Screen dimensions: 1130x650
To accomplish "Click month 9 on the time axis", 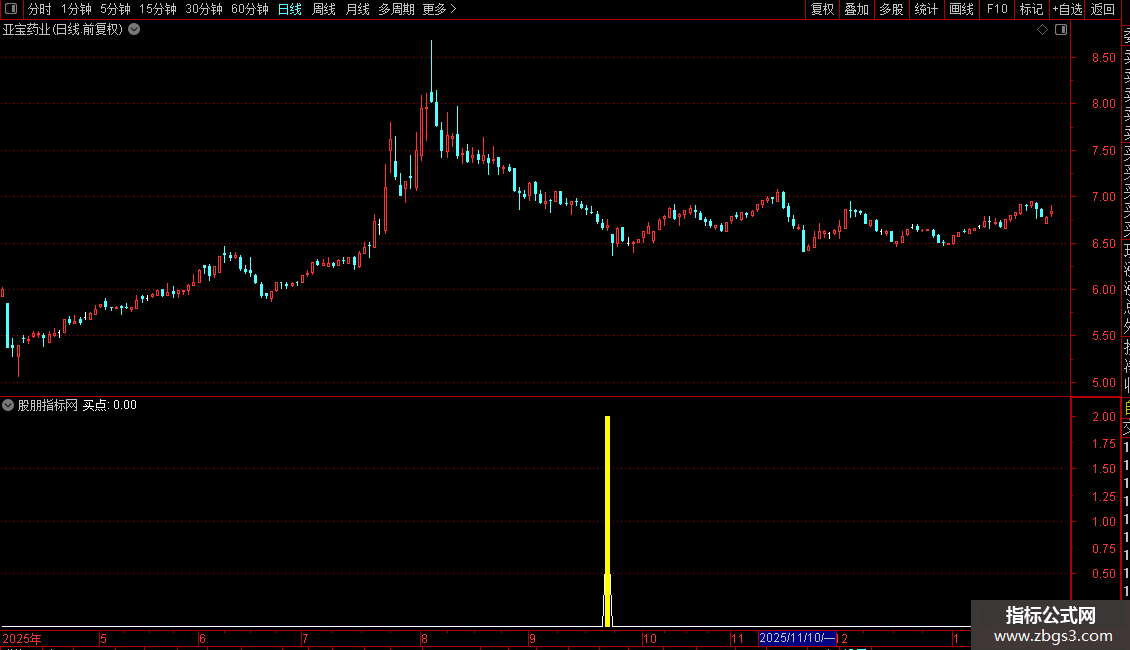I will coord(532,638).
